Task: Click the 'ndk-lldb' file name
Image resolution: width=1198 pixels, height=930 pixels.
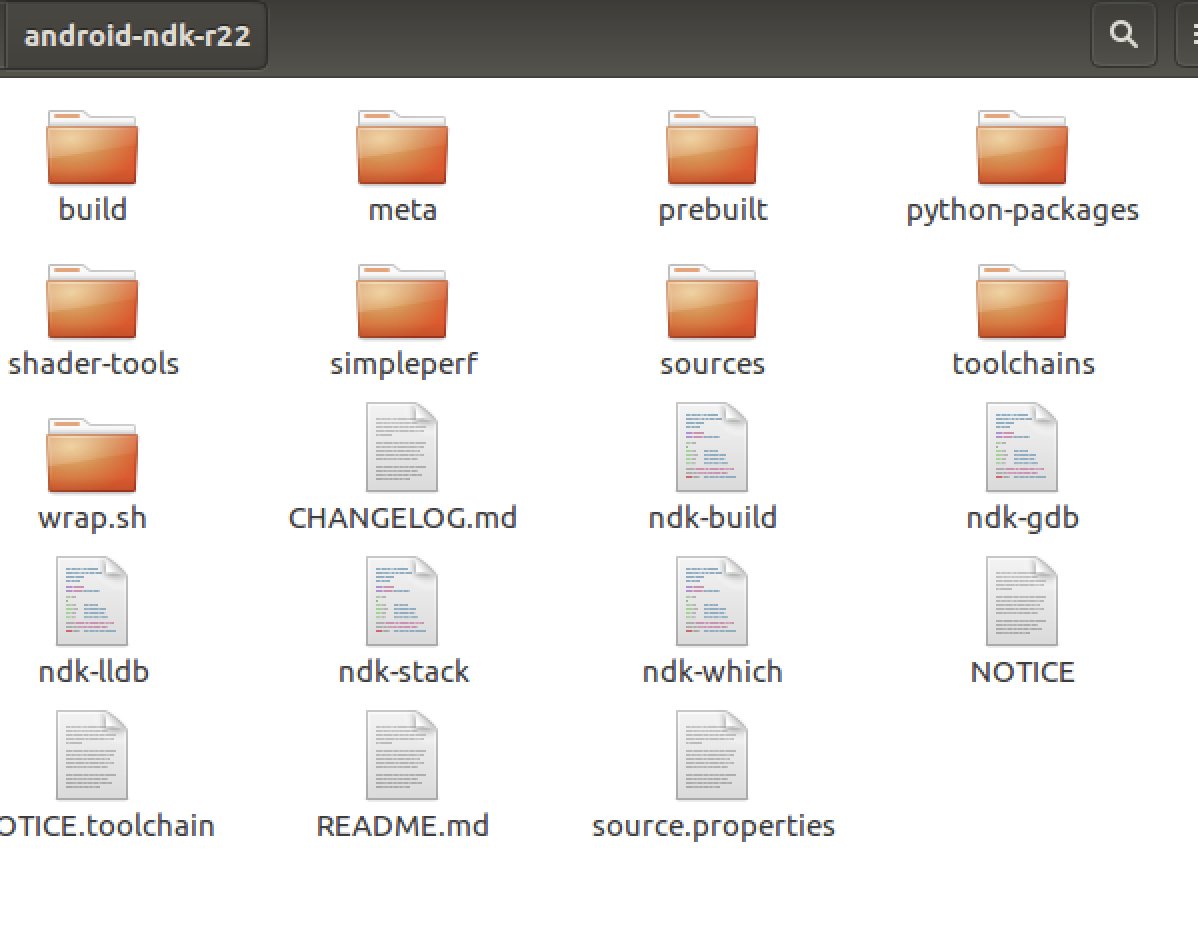Action: pyautogui.click(x=93, y=672)
